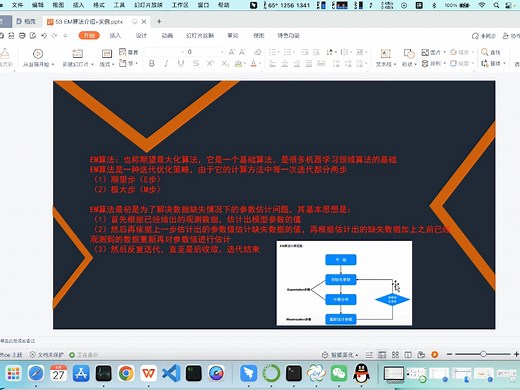Switch to the 动画 ribbon tab
This screenshot has height=390, width=520.
[x=167, y=35]
